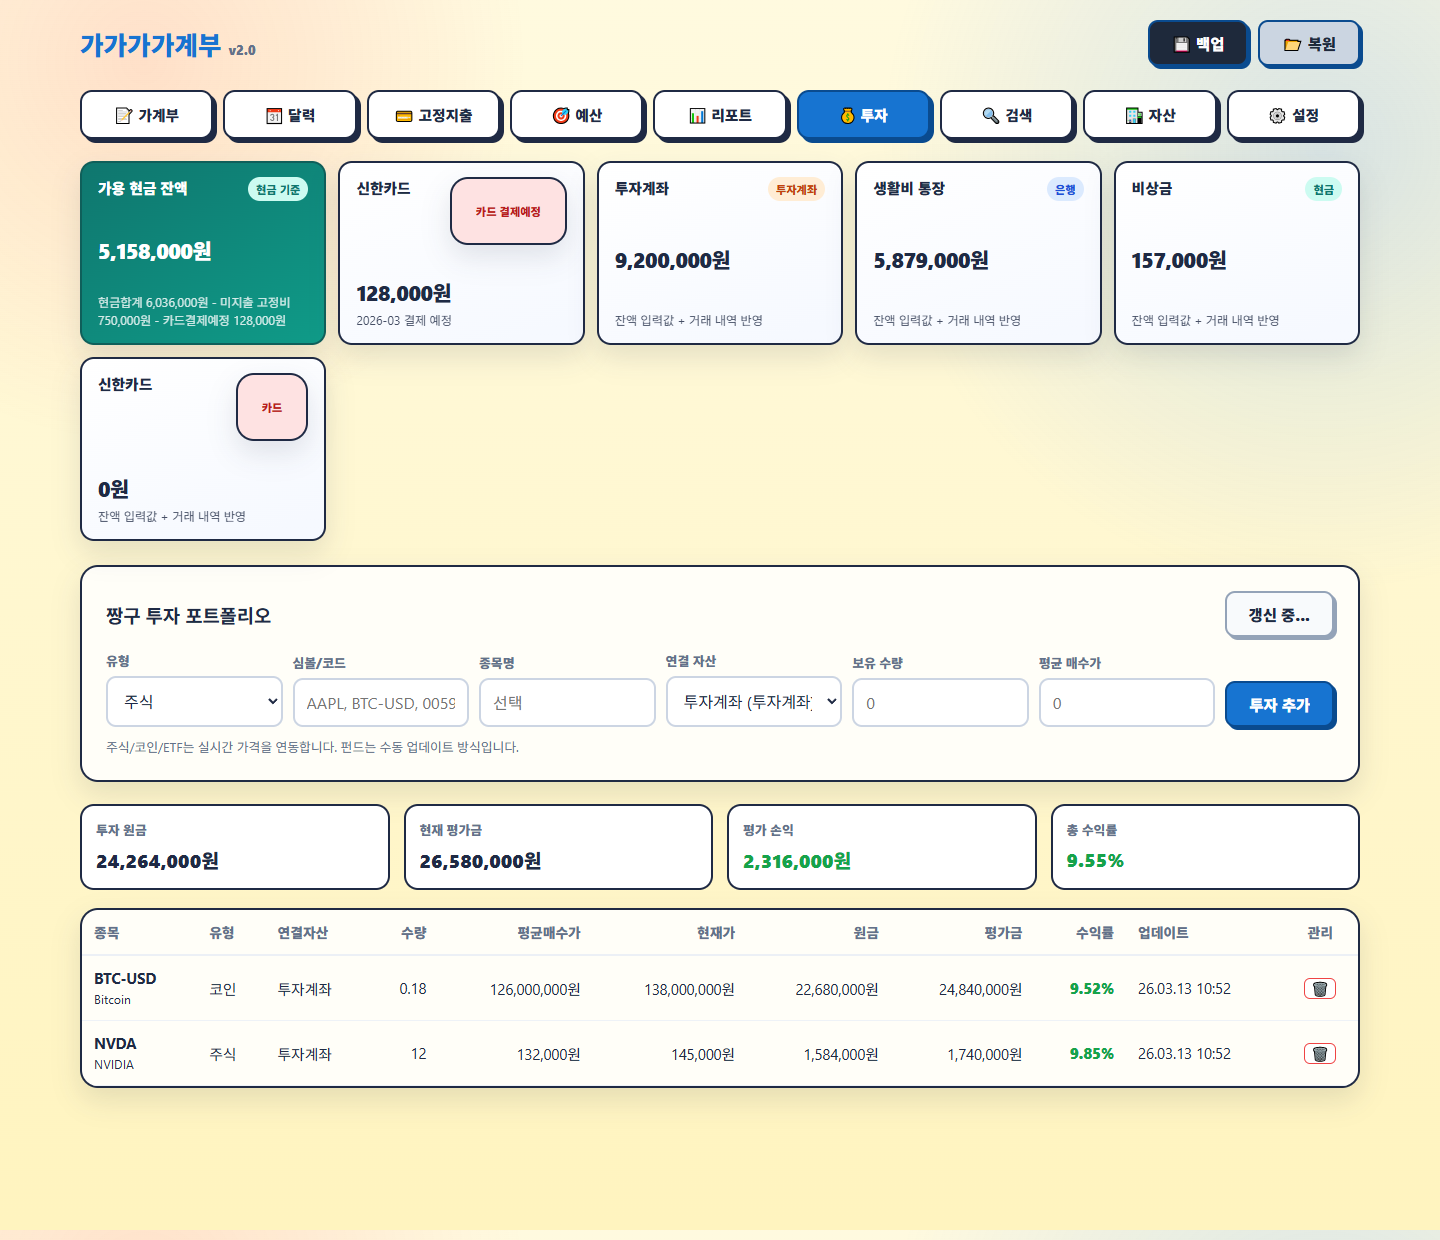Go to the 설정 settings tab

(x=1293, y=116)
